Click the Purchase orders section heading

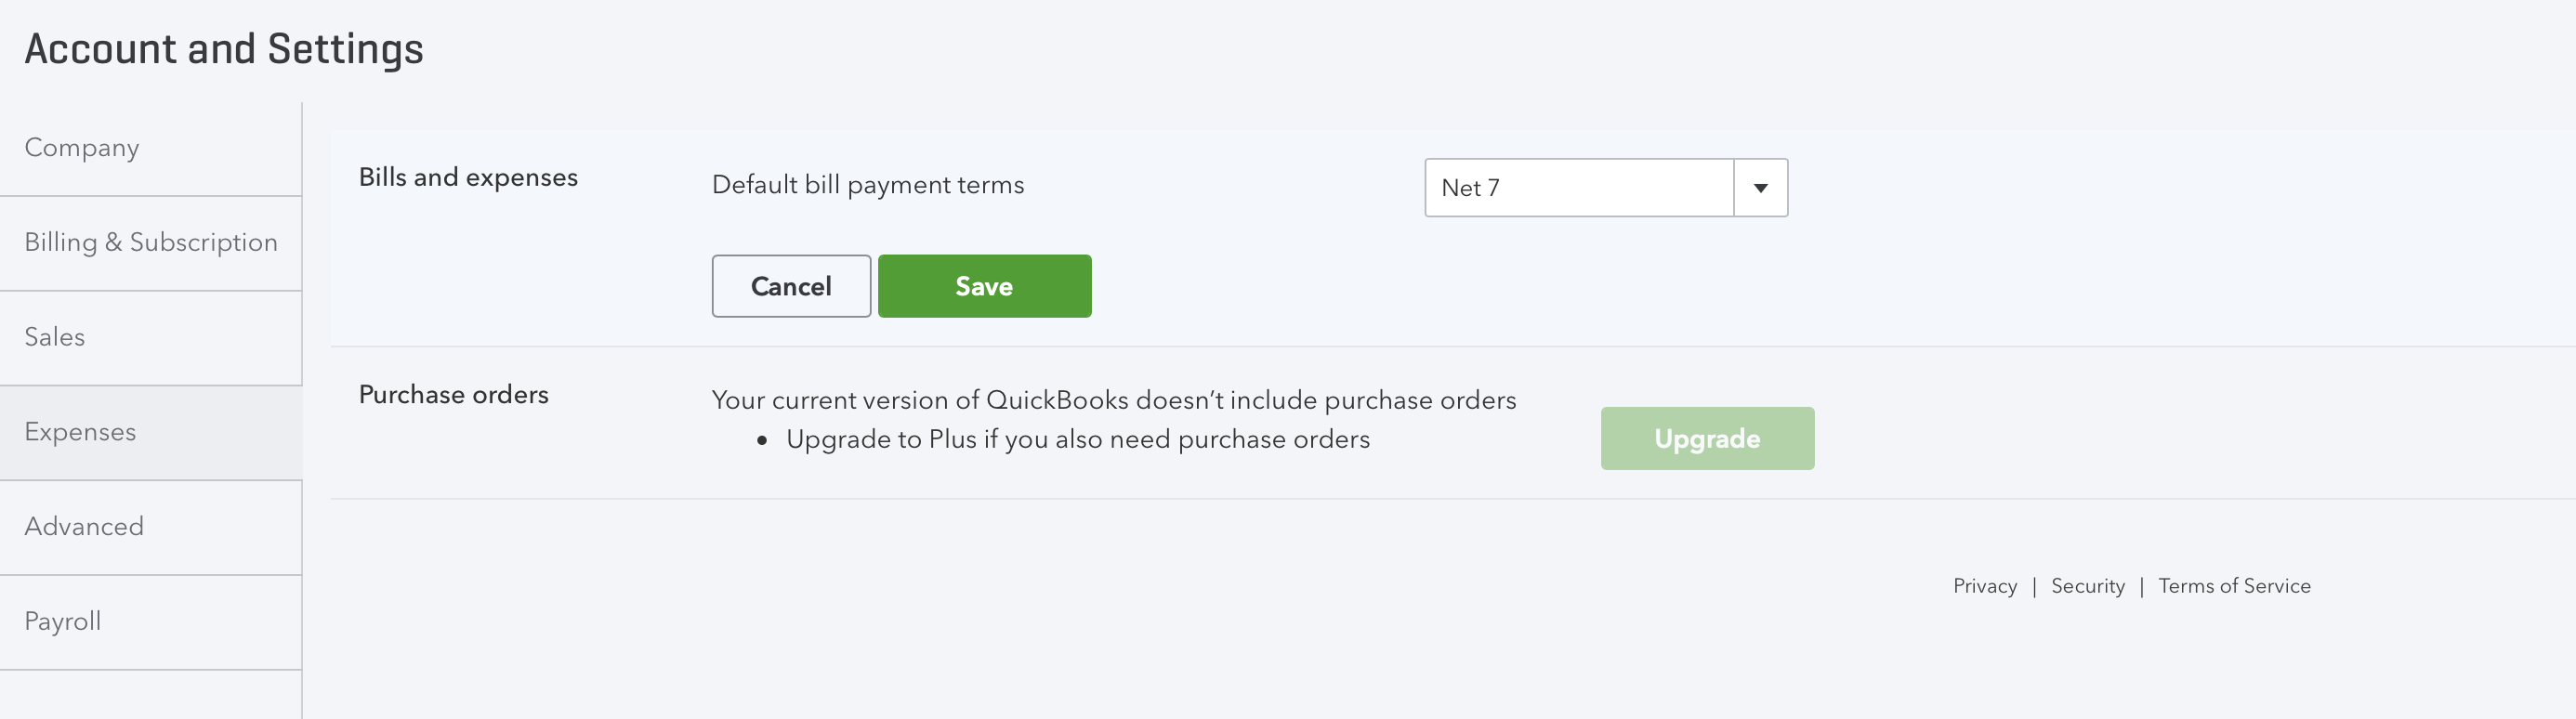(x=453, y=395)
